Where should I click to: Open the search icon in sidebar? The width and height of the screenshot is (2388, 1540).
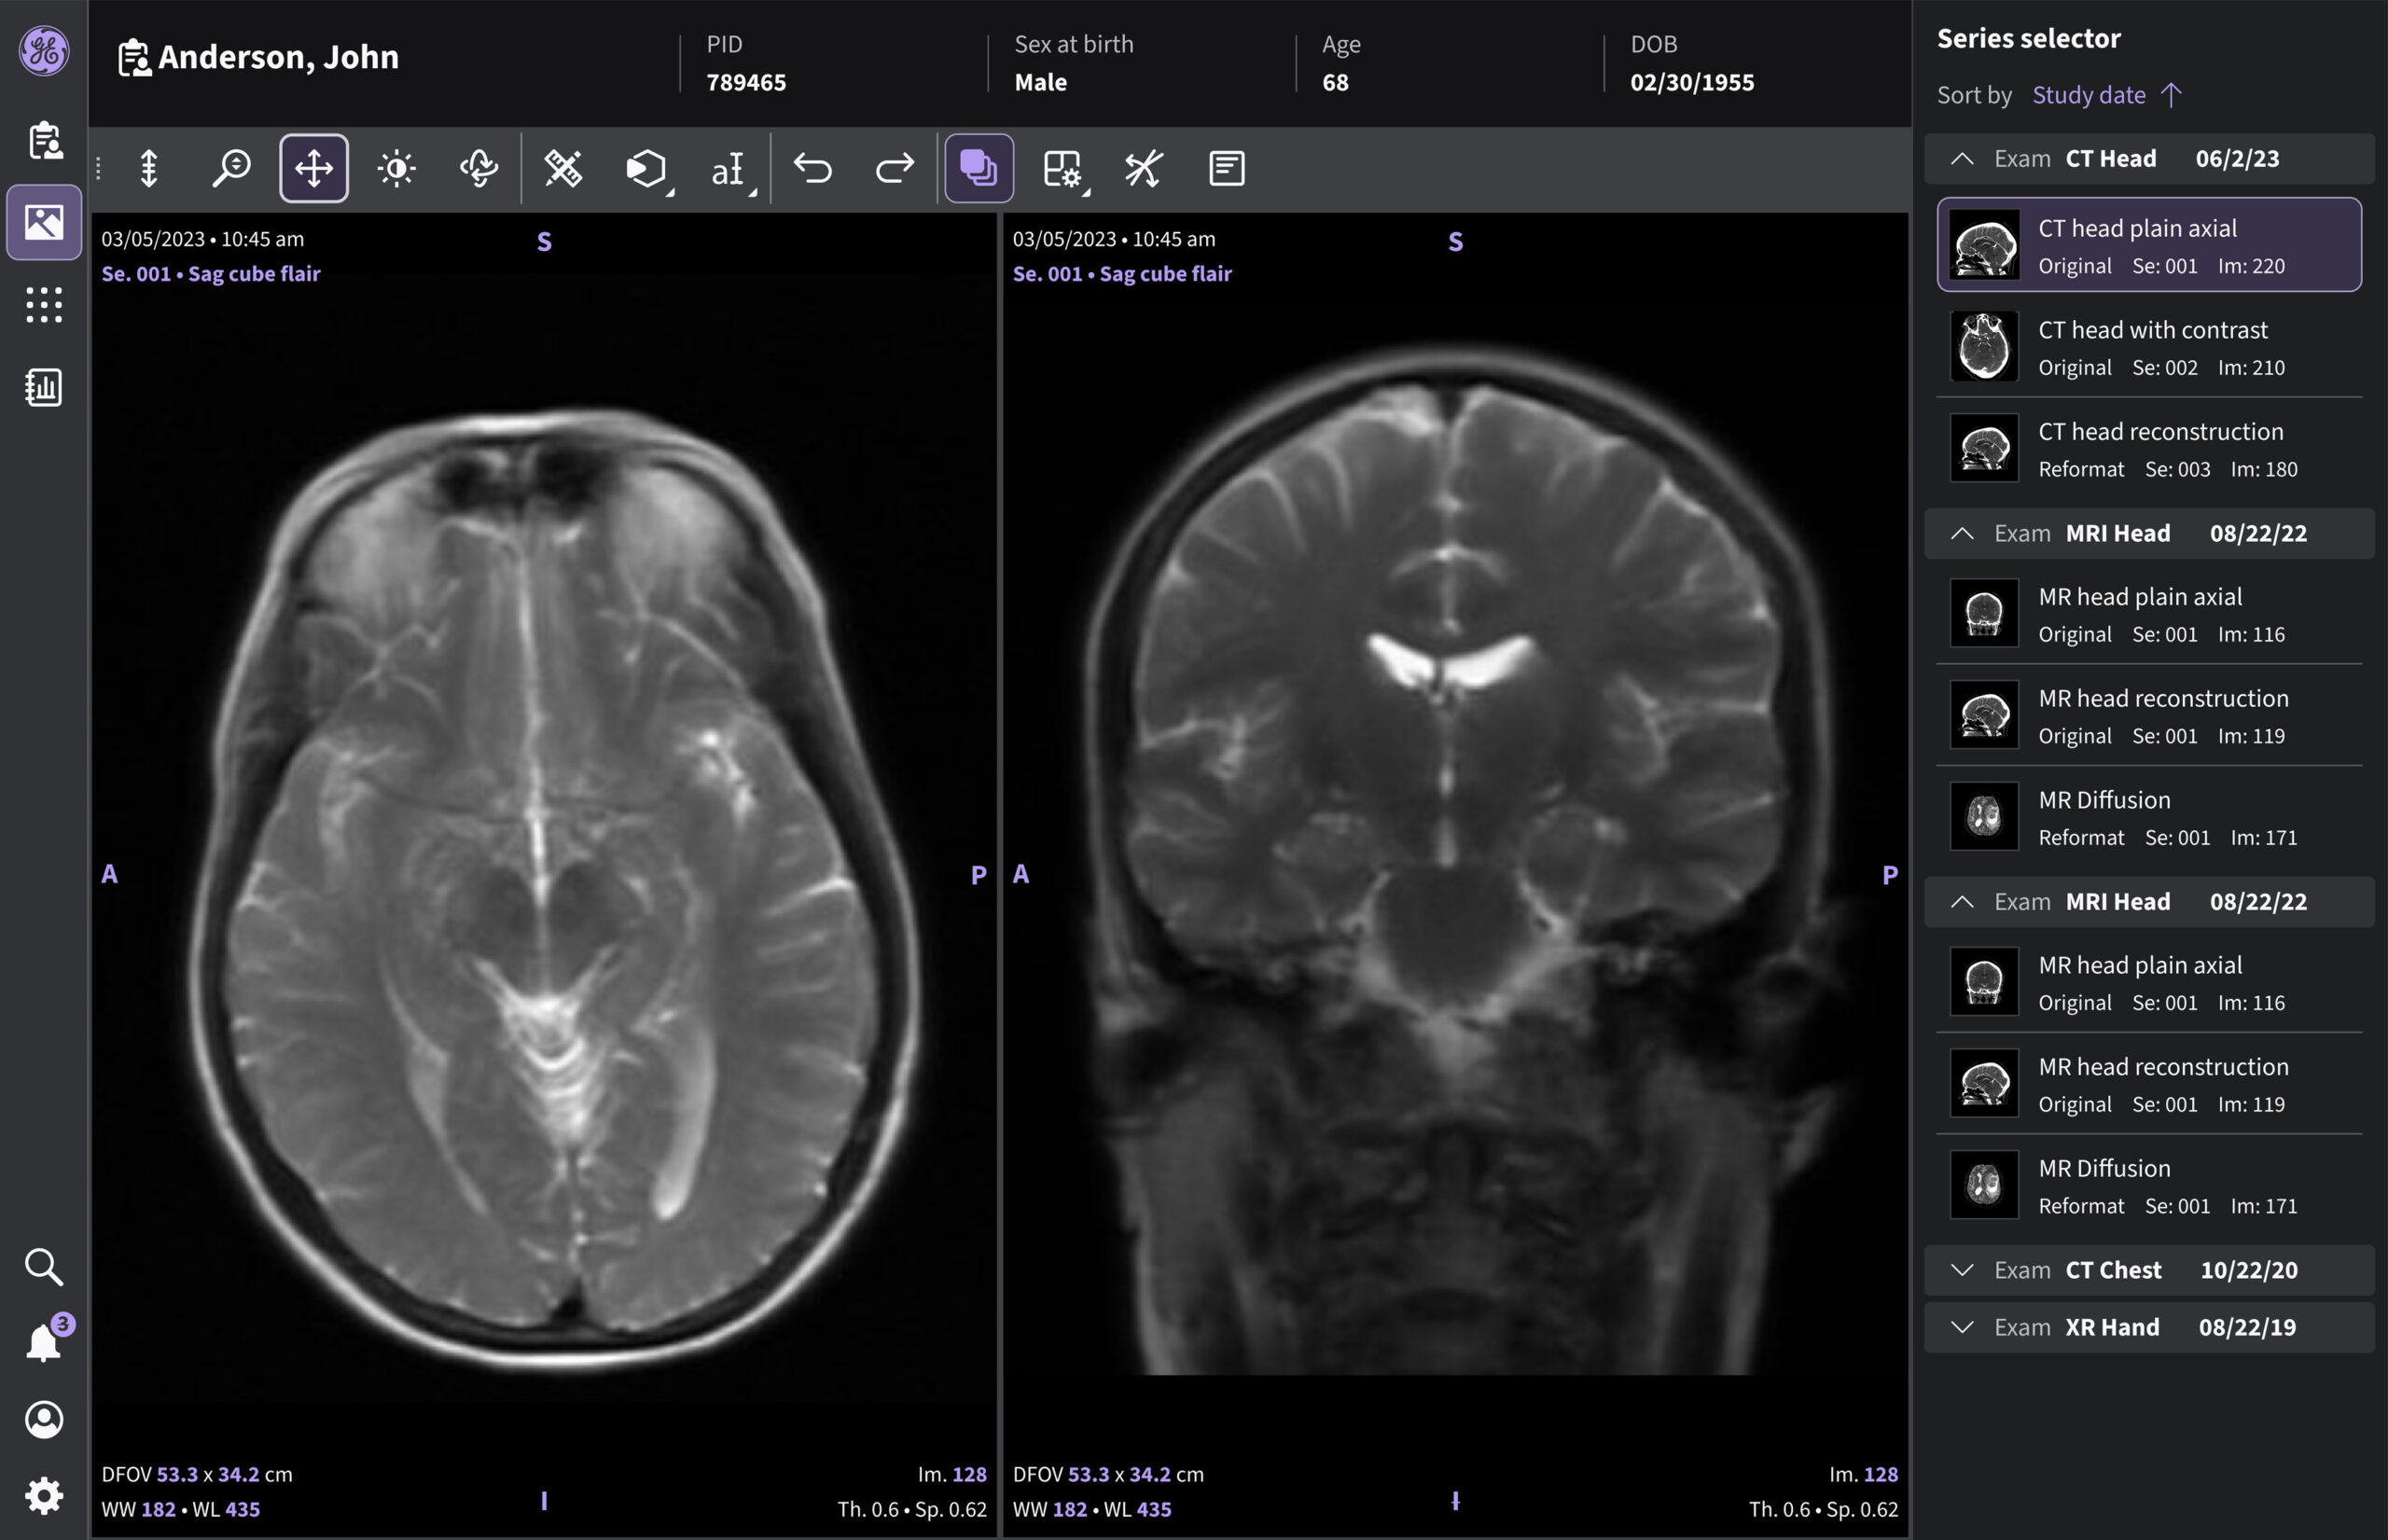(44, 1267)
